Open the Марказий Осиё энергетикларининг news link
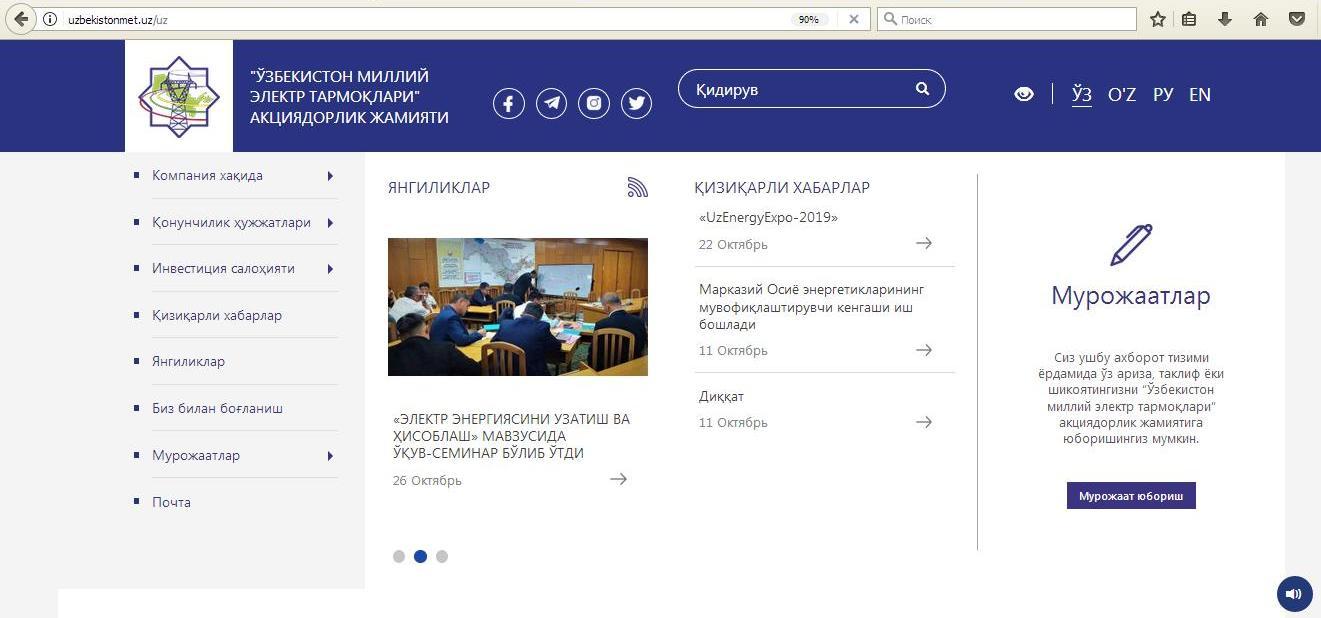 coord(812,307)
